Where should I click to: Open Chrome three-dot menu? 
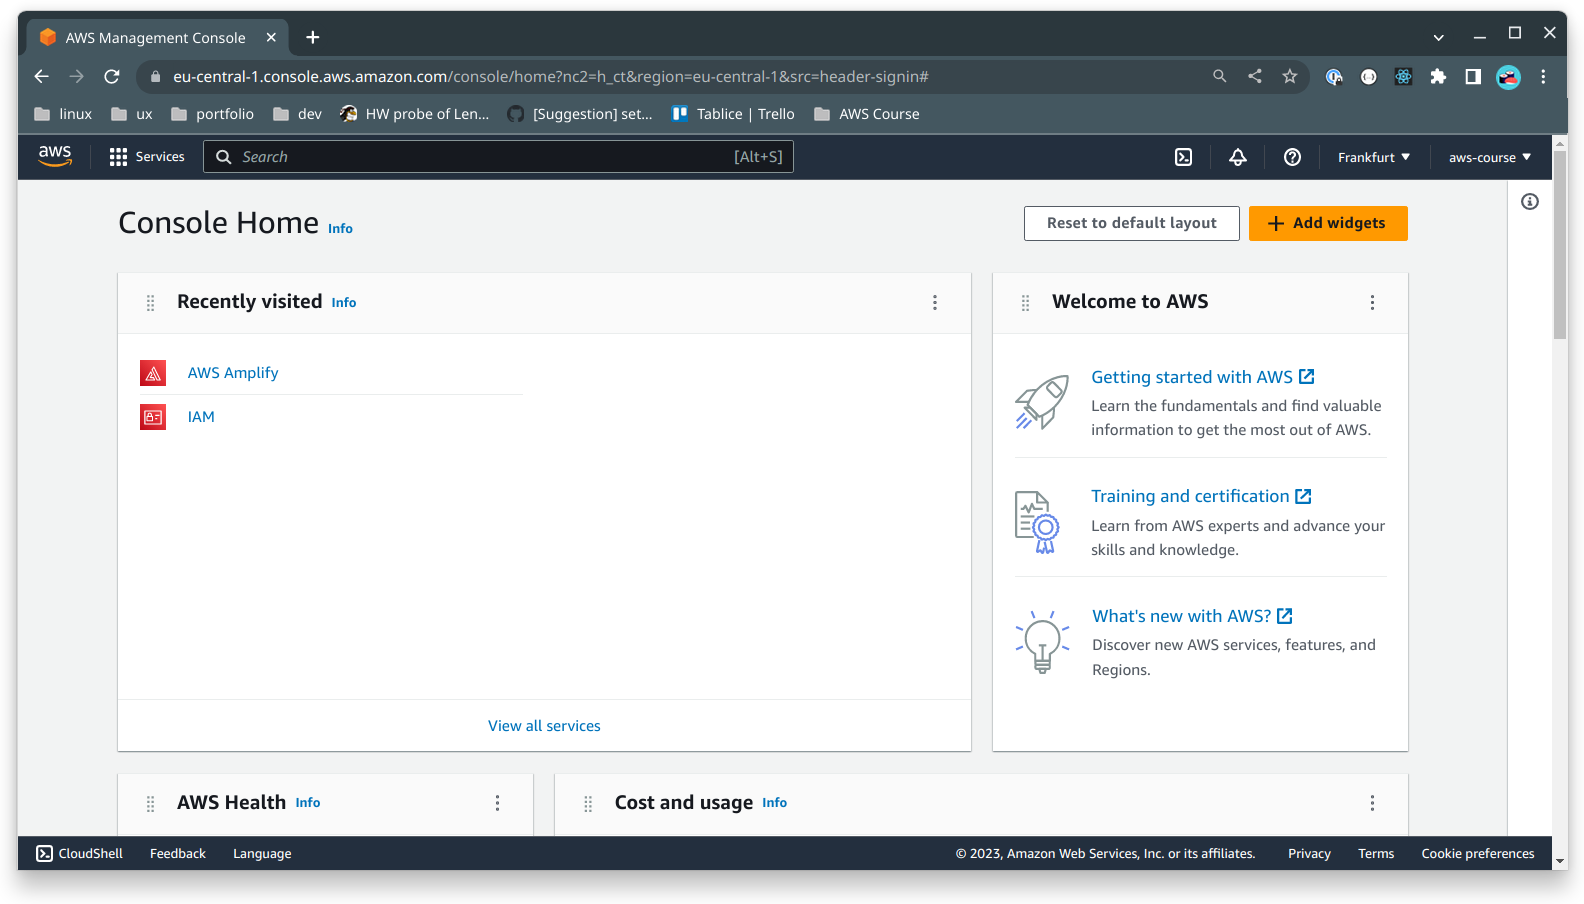coord(1543,76)
